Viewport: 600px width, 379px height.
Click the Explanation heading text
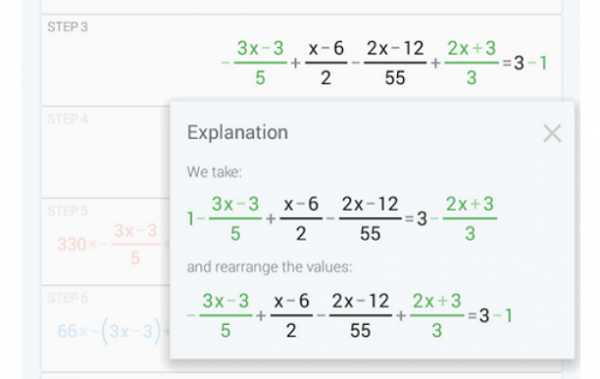237,133
